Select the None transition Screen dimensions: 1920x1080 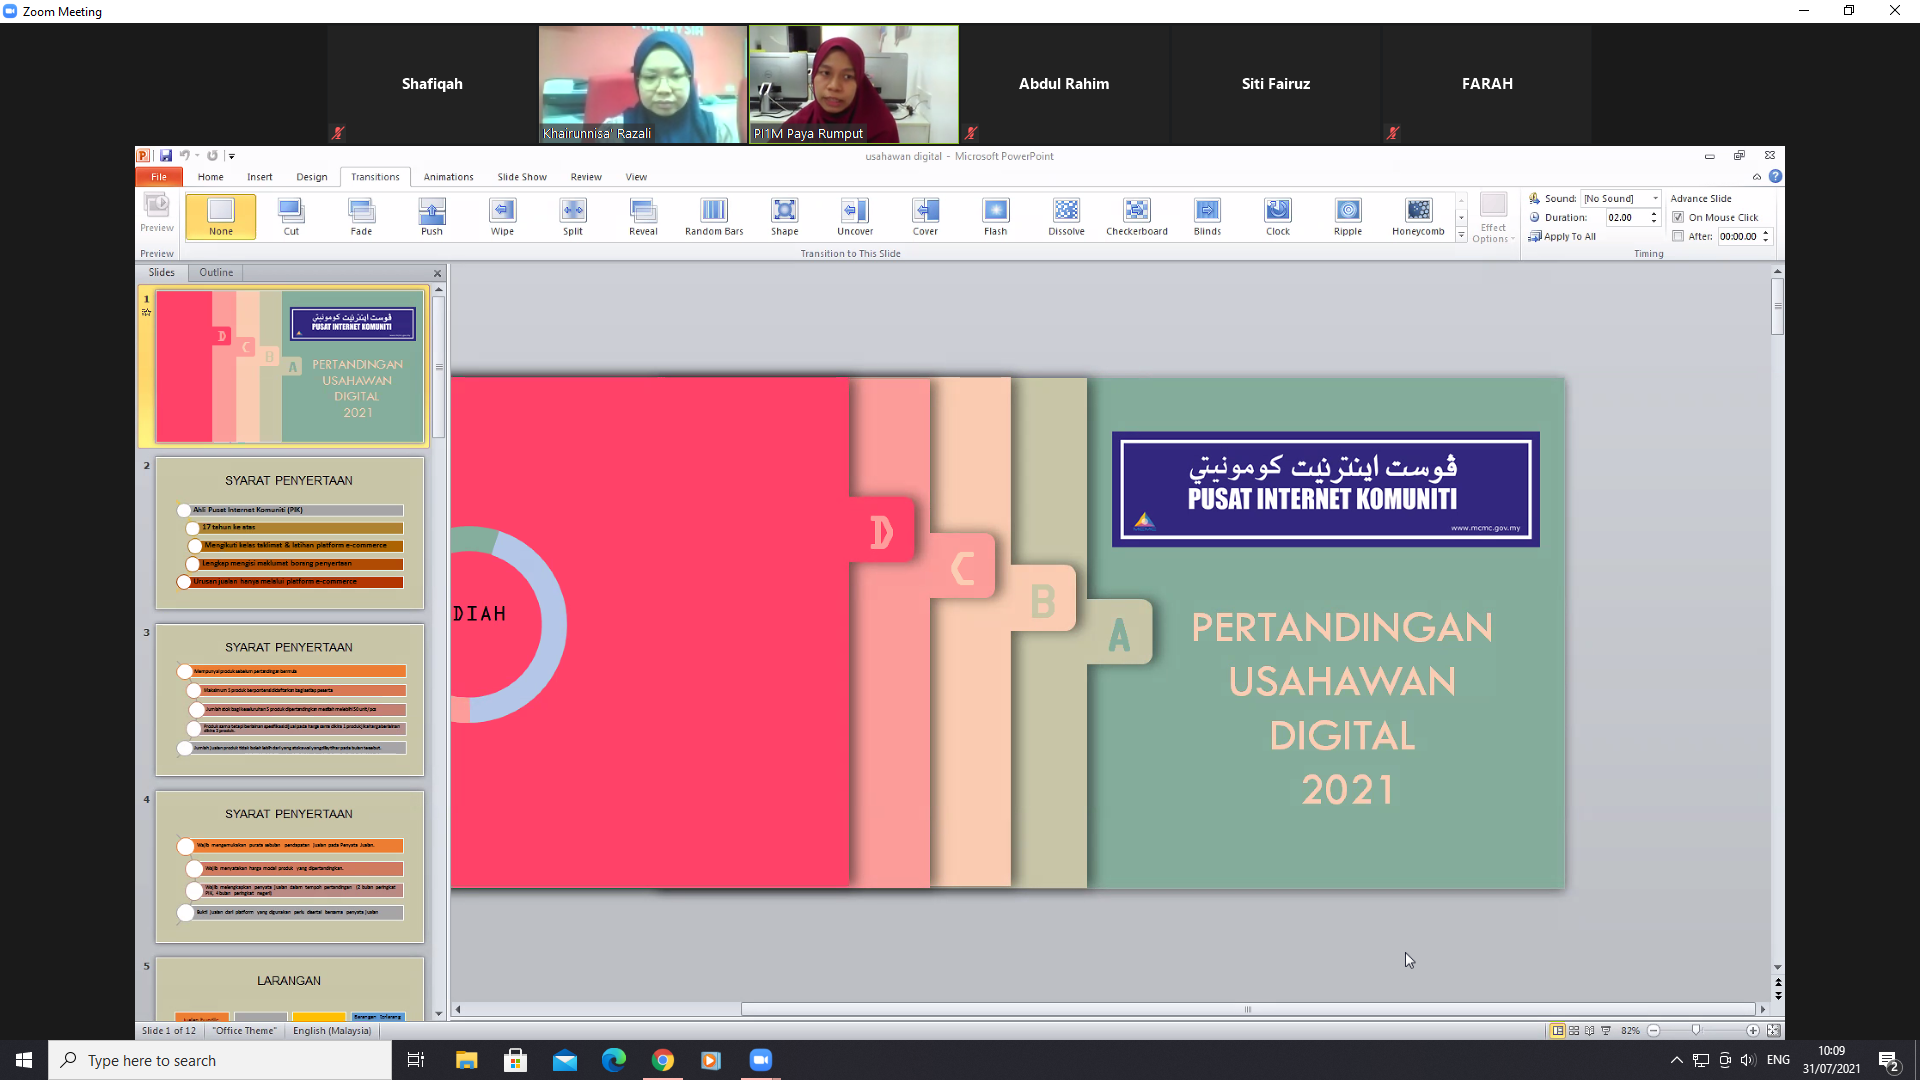pyautogui.click(x=221, y=216)
